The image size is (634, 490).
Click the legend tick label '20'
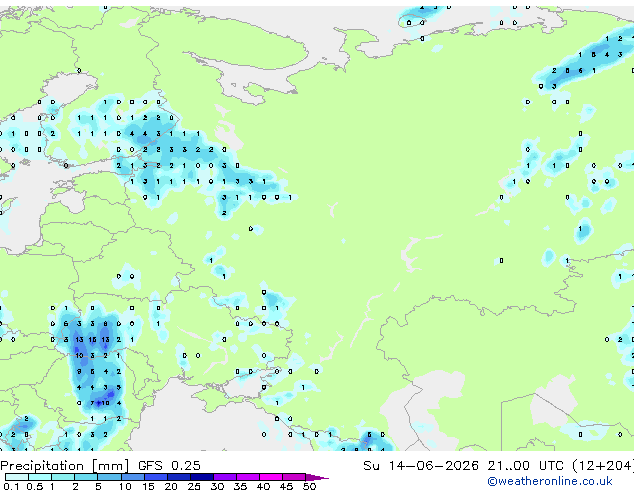(x=171, y=486)
